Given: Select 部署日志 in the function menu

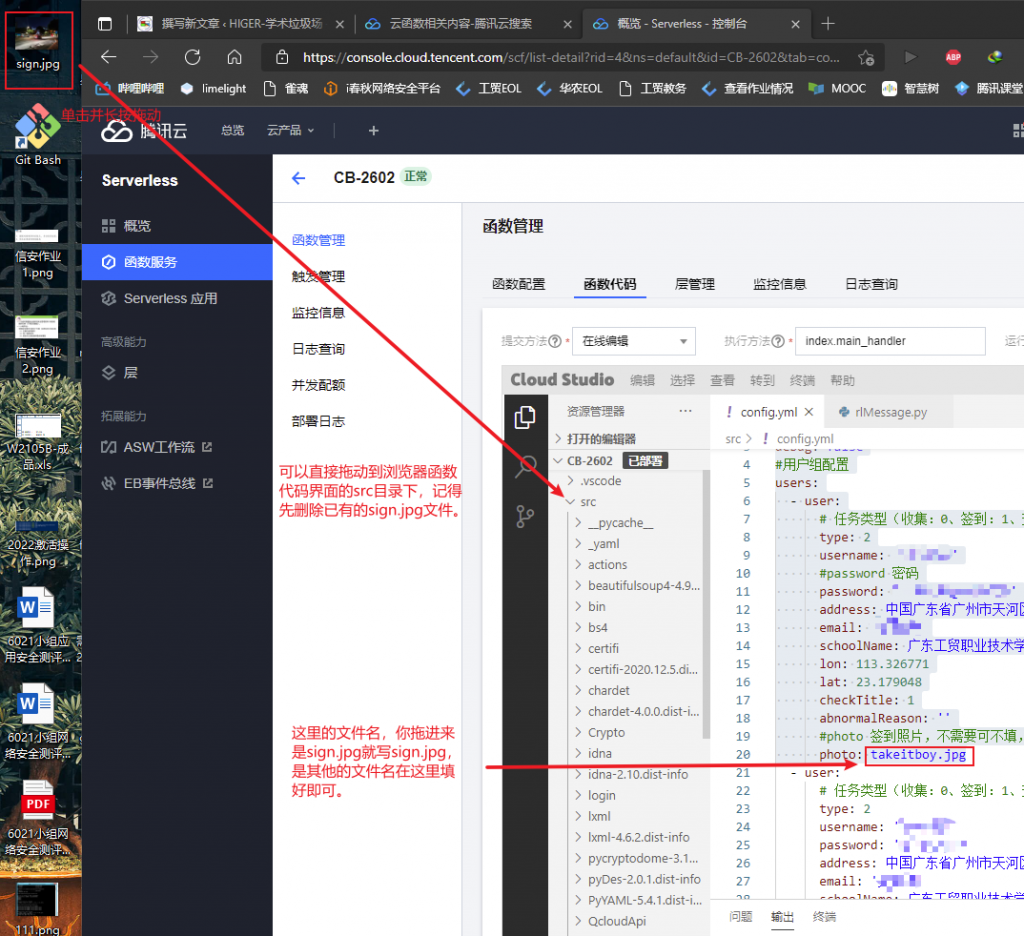Looking at the screenshot, I should pos(318,421).
